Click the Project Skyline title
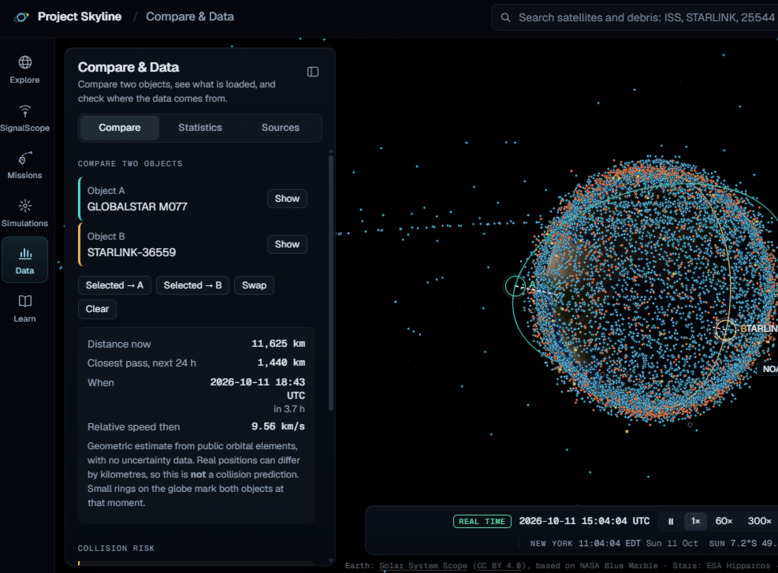 coord(79,17)
